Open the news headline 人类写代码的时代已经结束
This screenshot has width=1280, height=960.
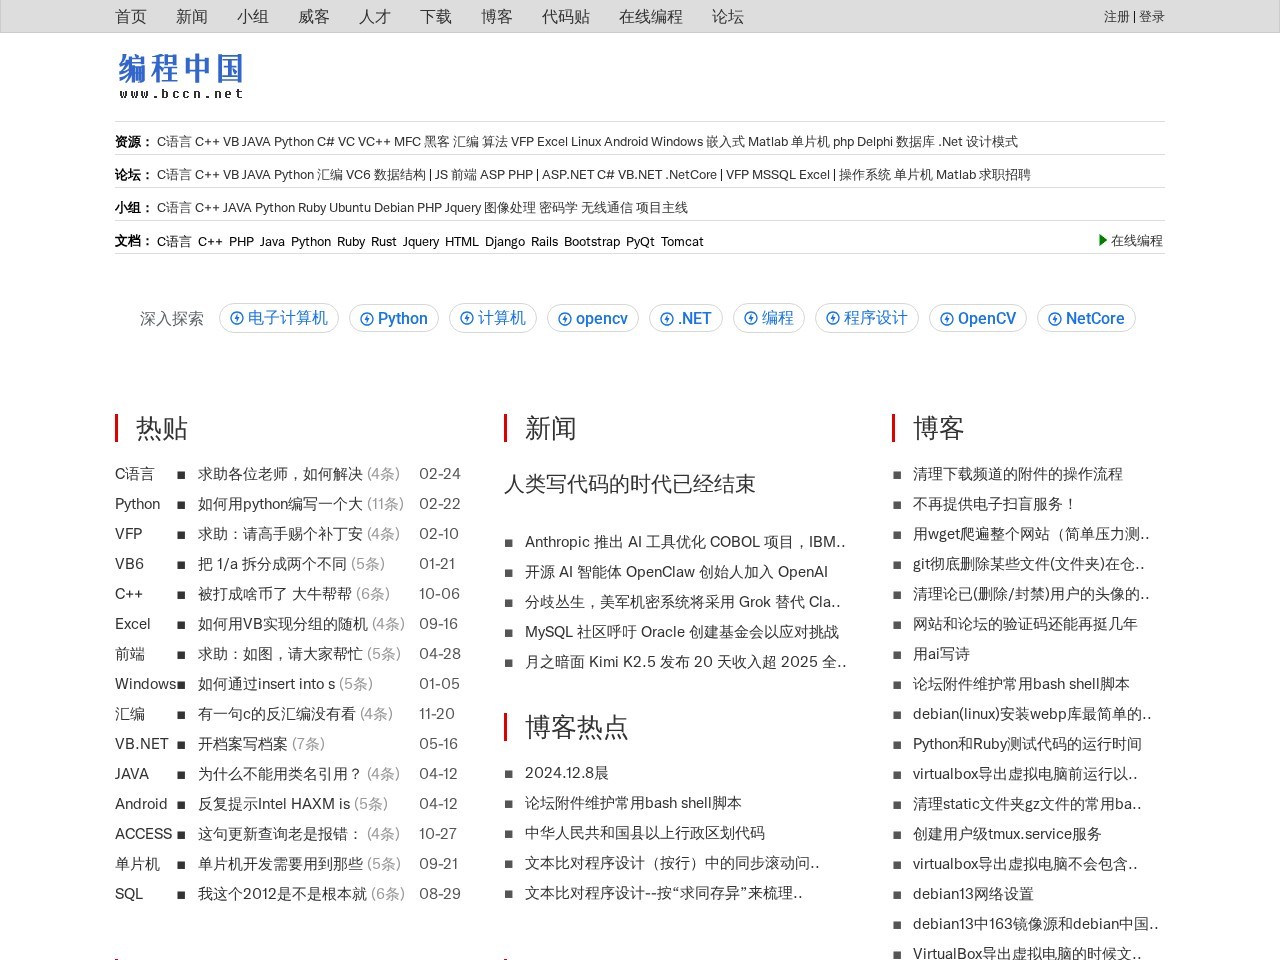coord(629,484)
